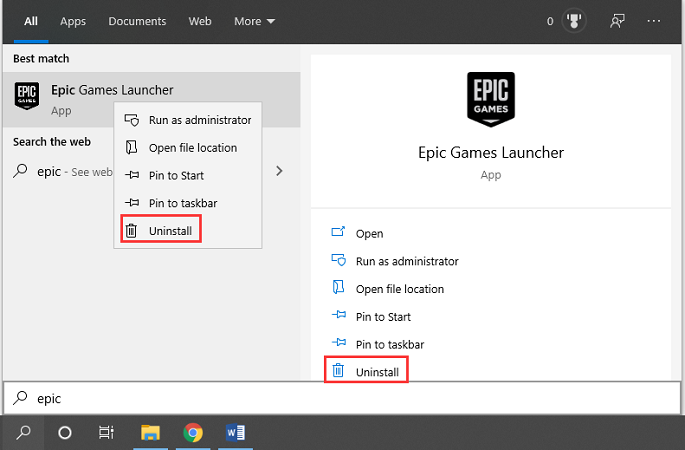Click Open in the right pane
The height and width of the screenshot is (450, 685).
pyautogui.click(x=369, y=233)
